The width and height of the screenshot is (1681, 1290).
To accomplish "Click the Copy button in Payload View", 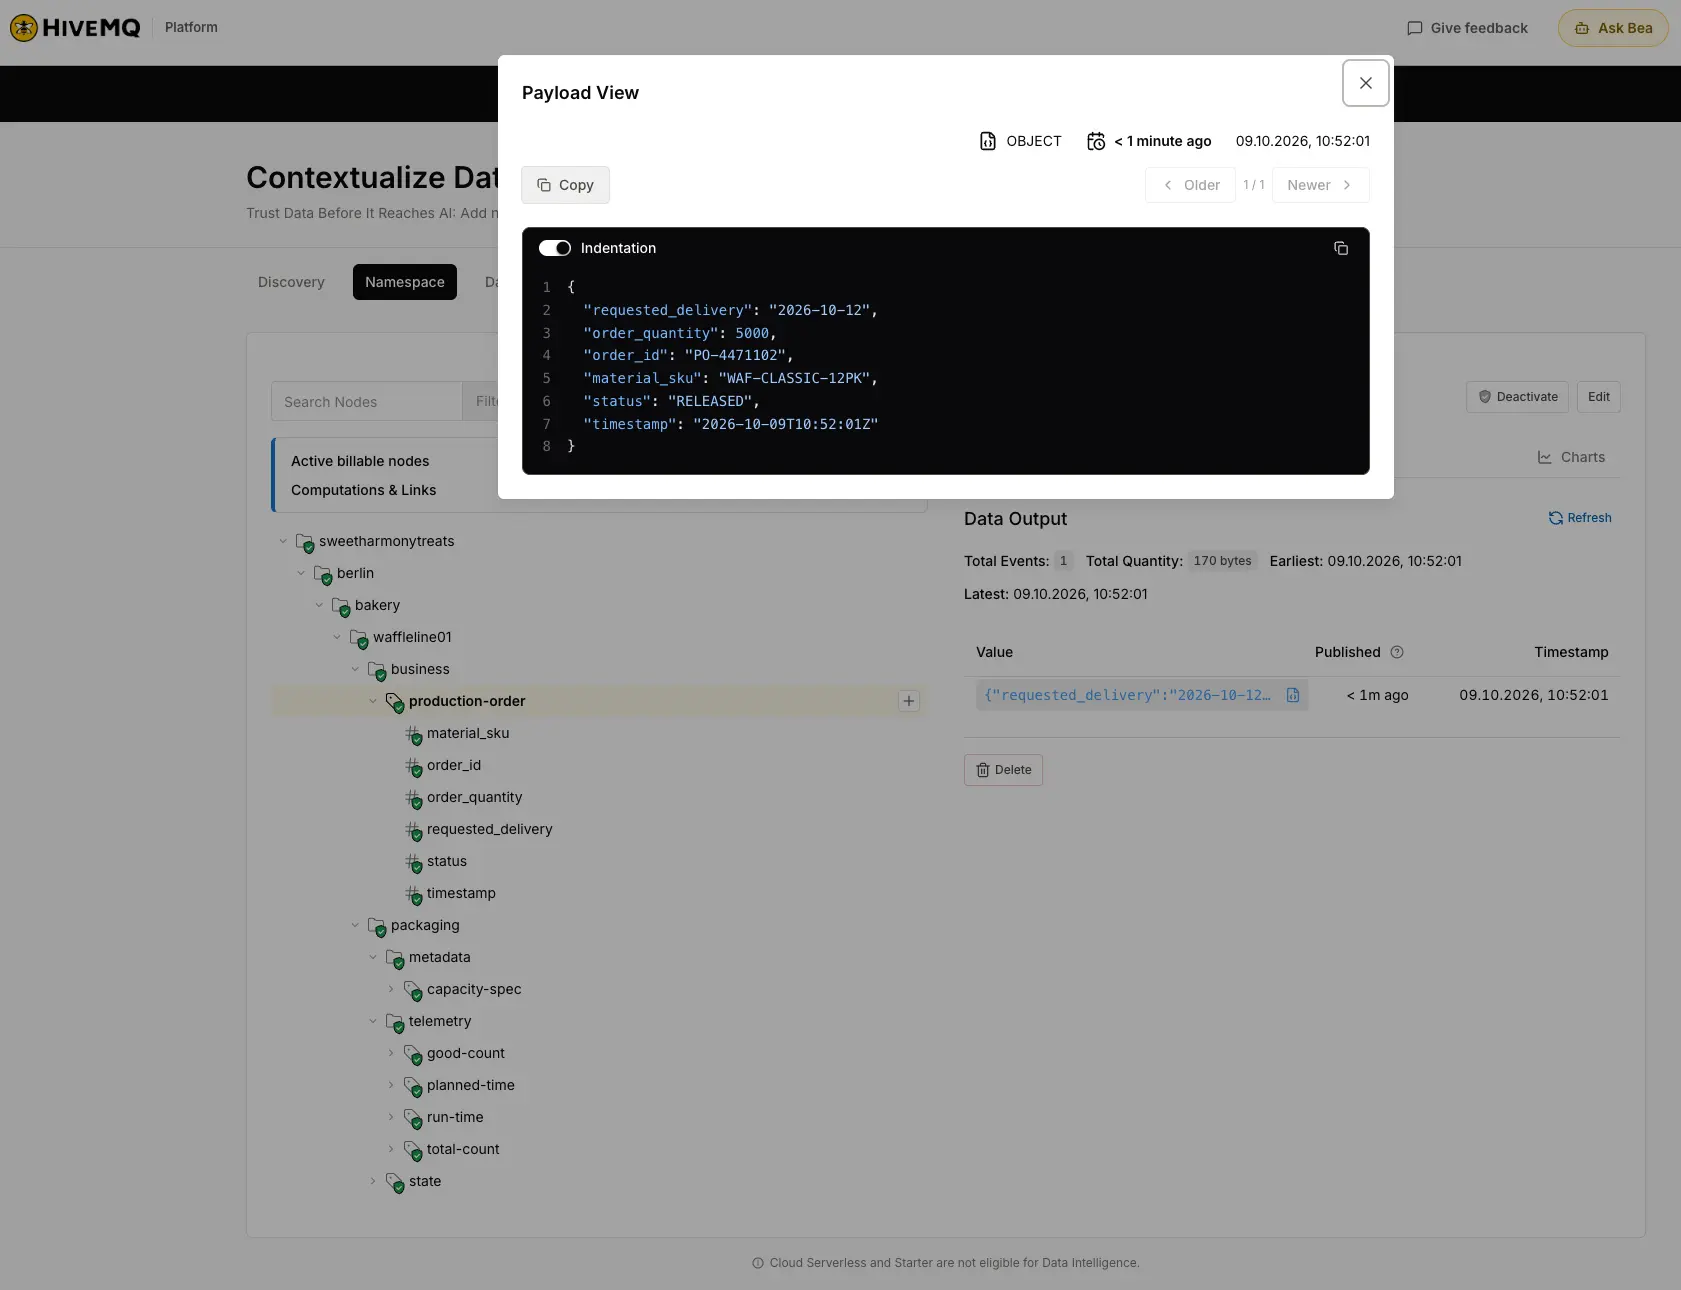I will point(565,185).
